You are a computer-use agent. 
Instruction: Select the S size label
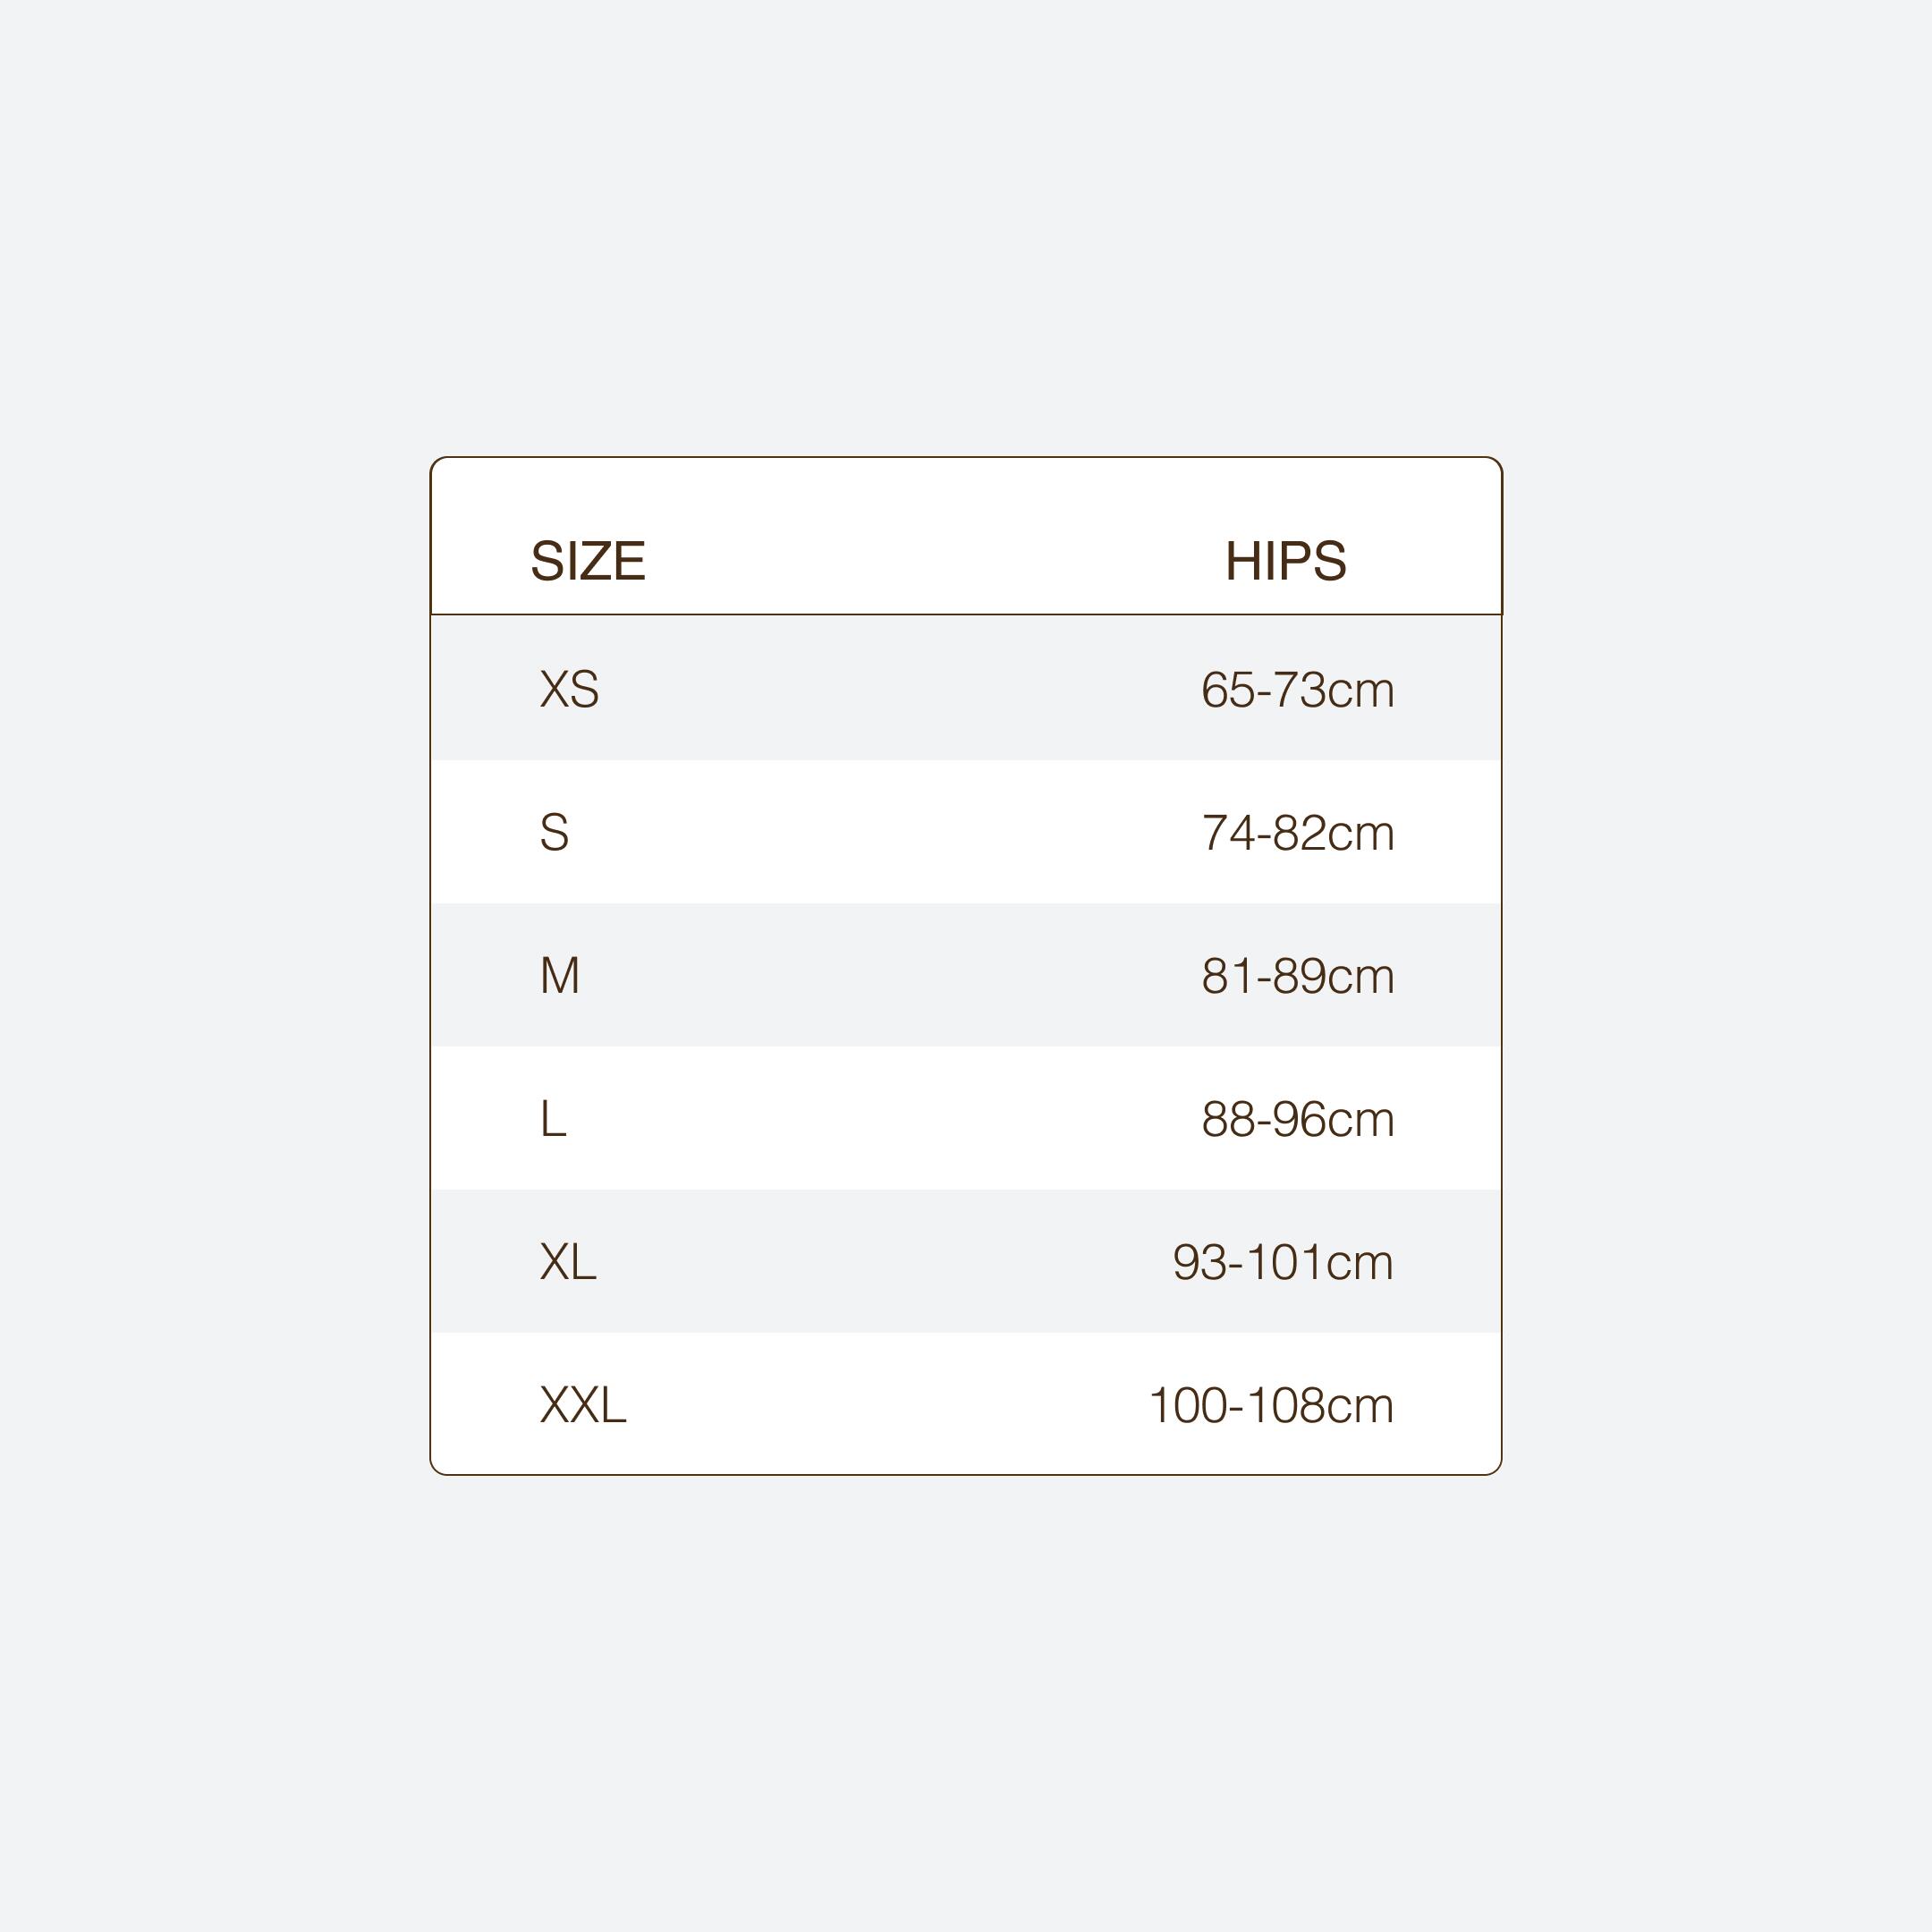[x=554, y=832]
